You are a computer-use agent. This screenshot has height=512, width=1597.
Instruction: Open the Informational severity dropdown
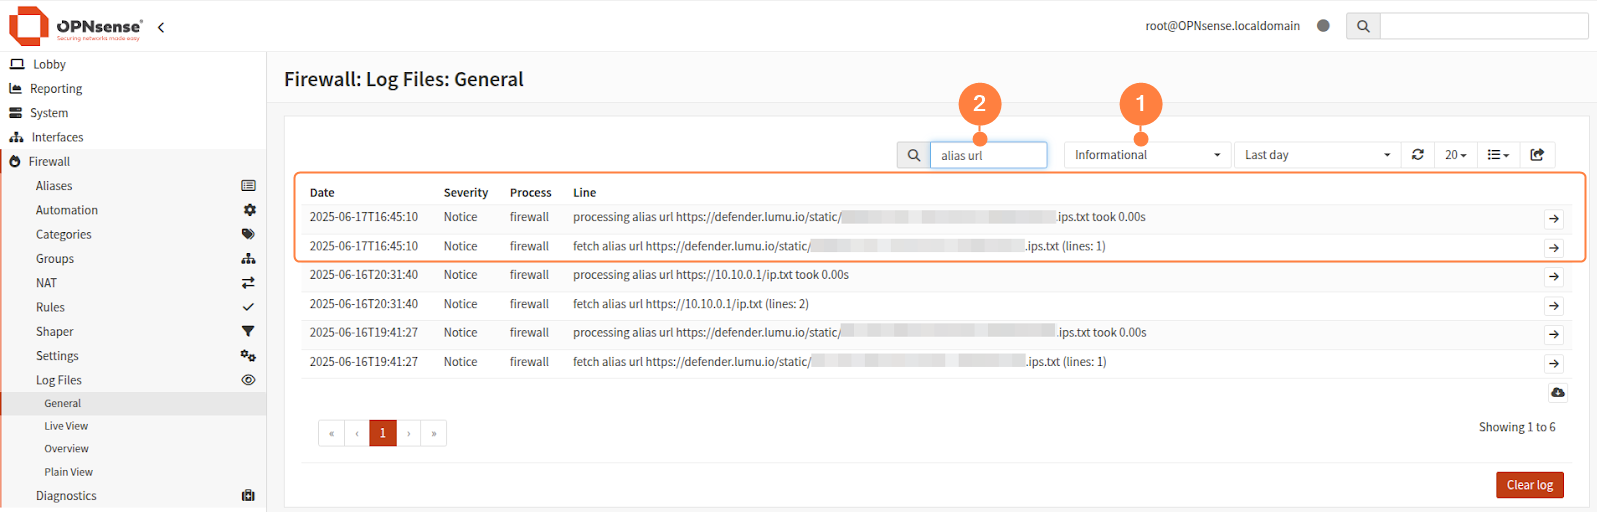(1147, 155)
